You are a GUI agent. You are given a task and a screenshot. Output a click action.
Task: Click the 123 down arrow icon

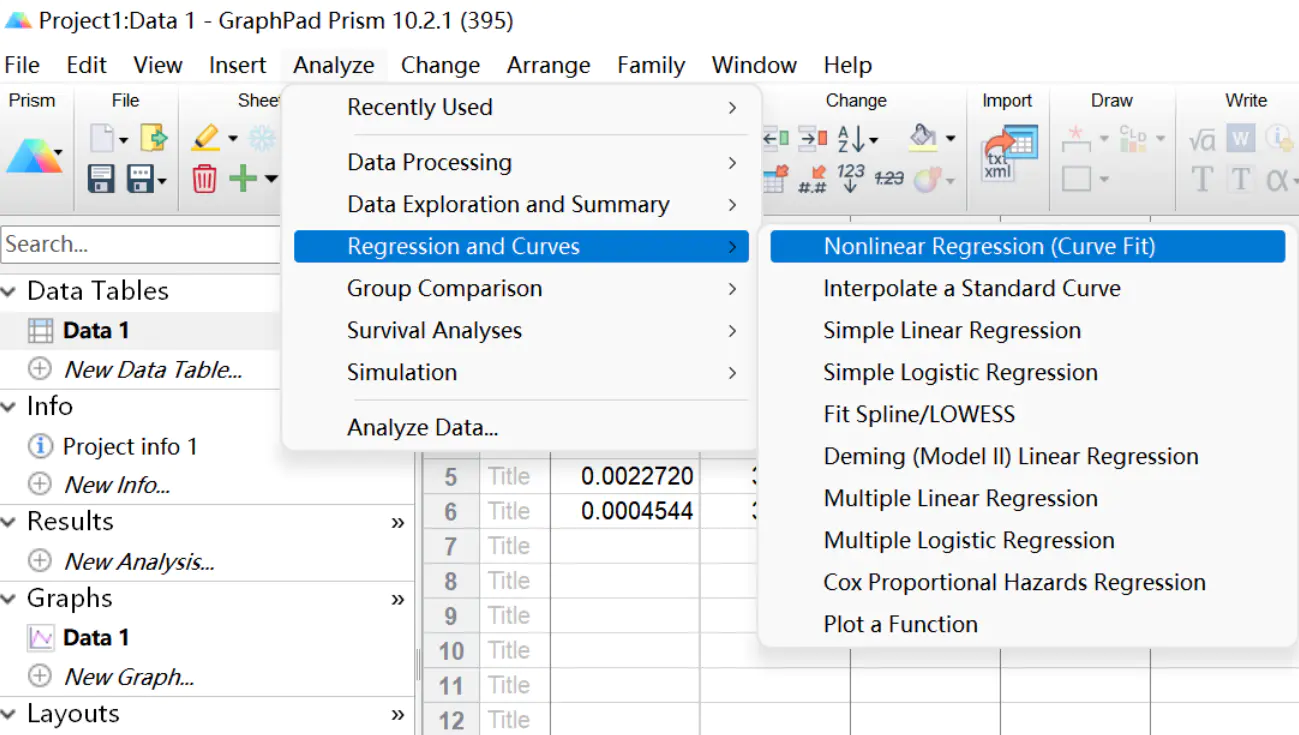(851, 178)
